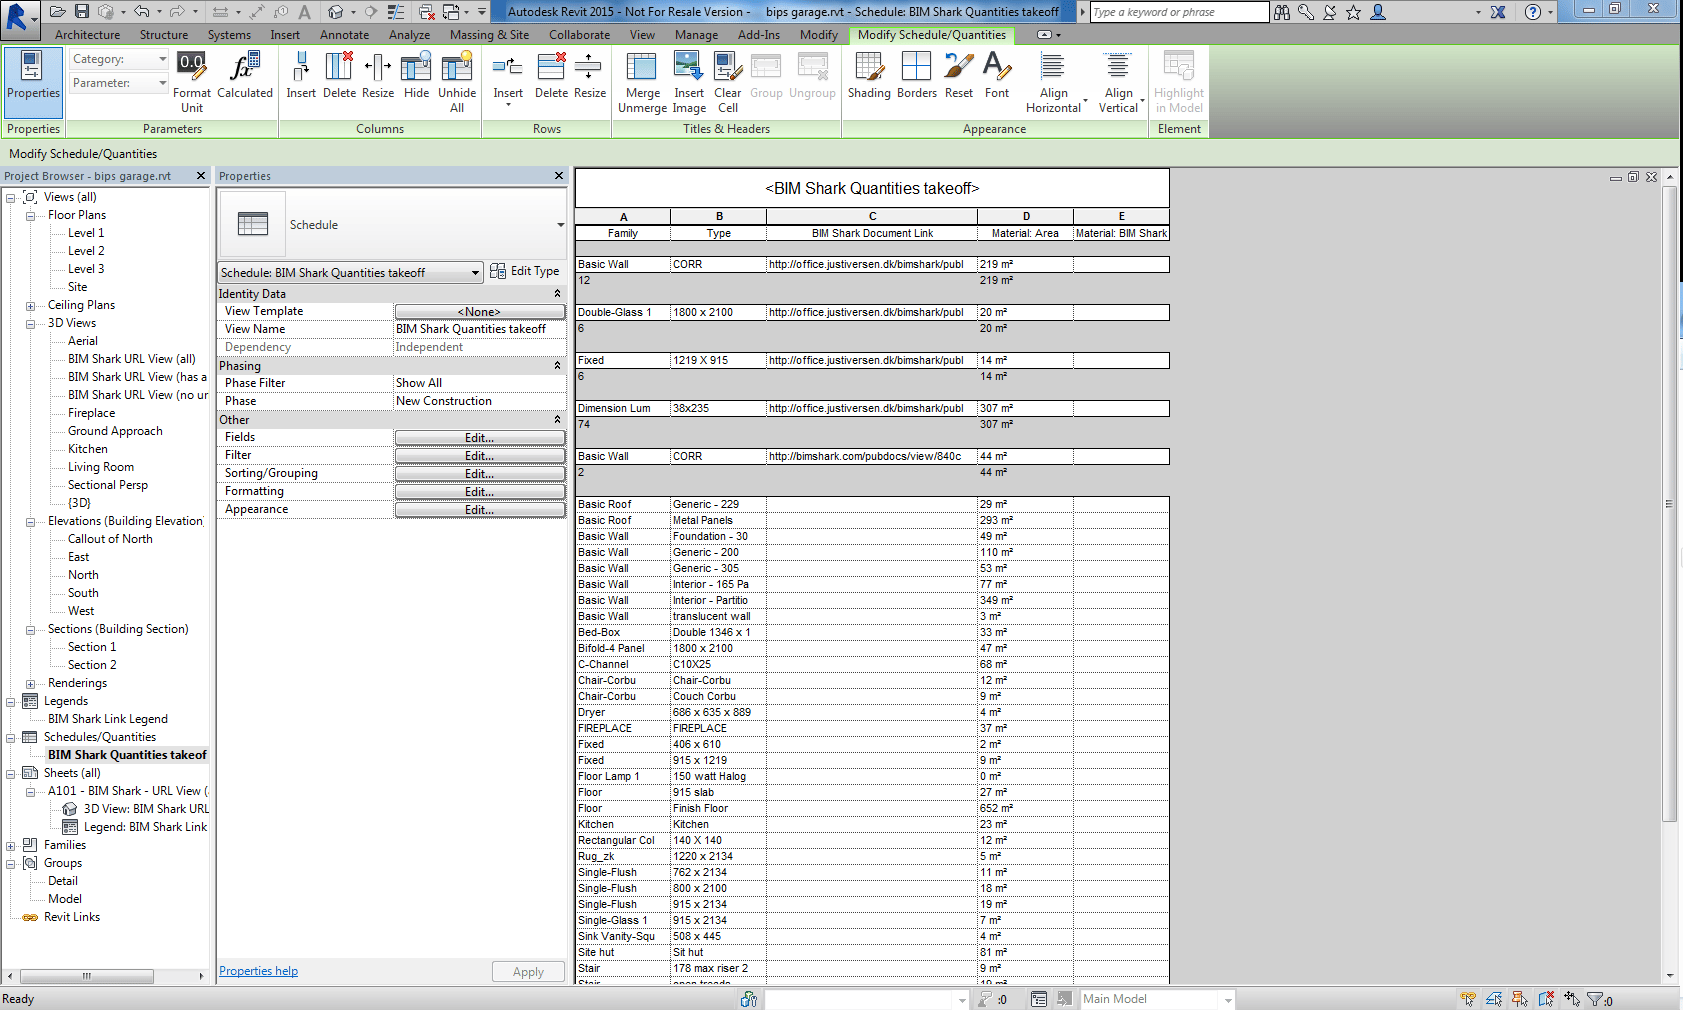Click the View Template None button
Screen dimensions: 1683x1010
[x=480, y=312]
